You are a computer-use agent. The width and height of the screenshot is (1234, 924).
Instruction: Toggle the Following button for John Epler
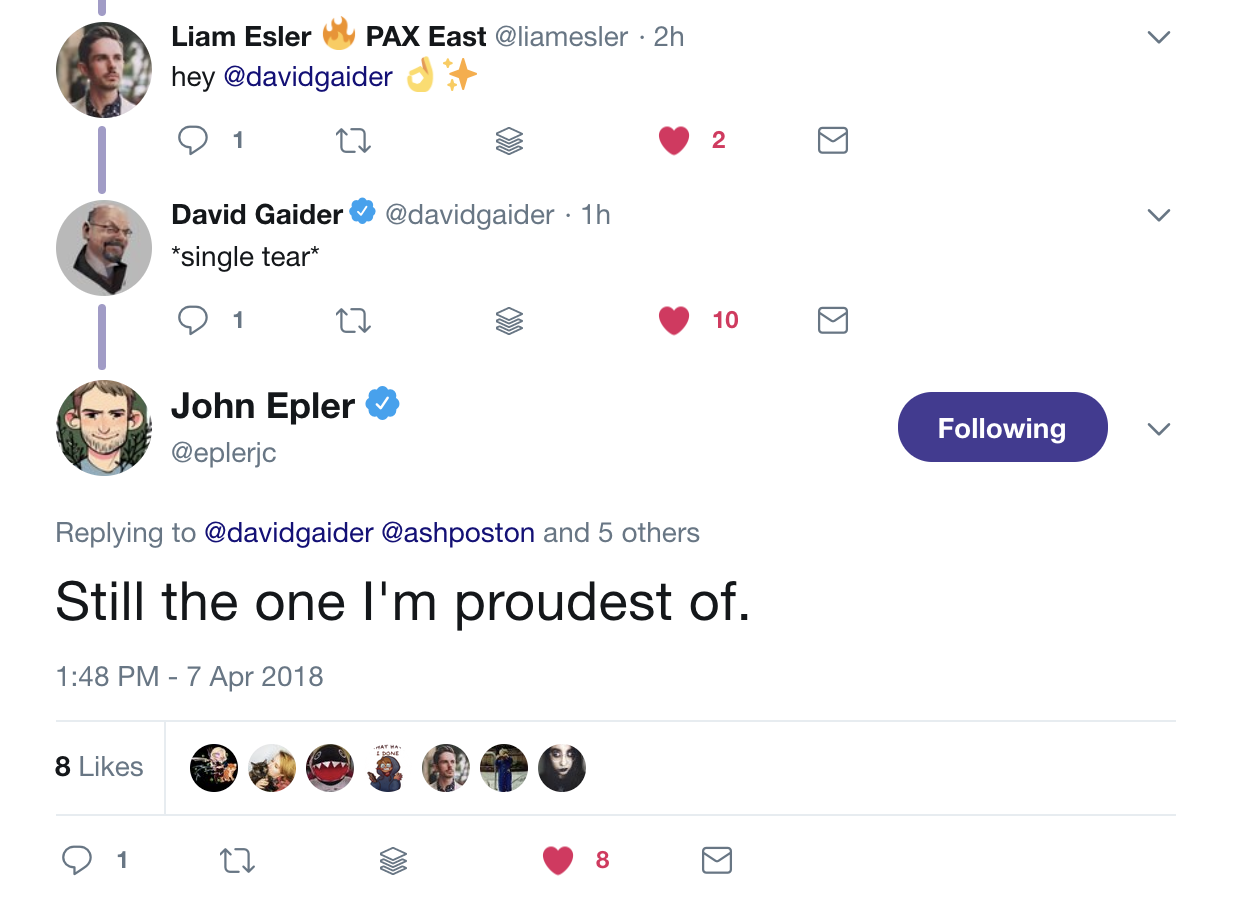[1002, 428]
